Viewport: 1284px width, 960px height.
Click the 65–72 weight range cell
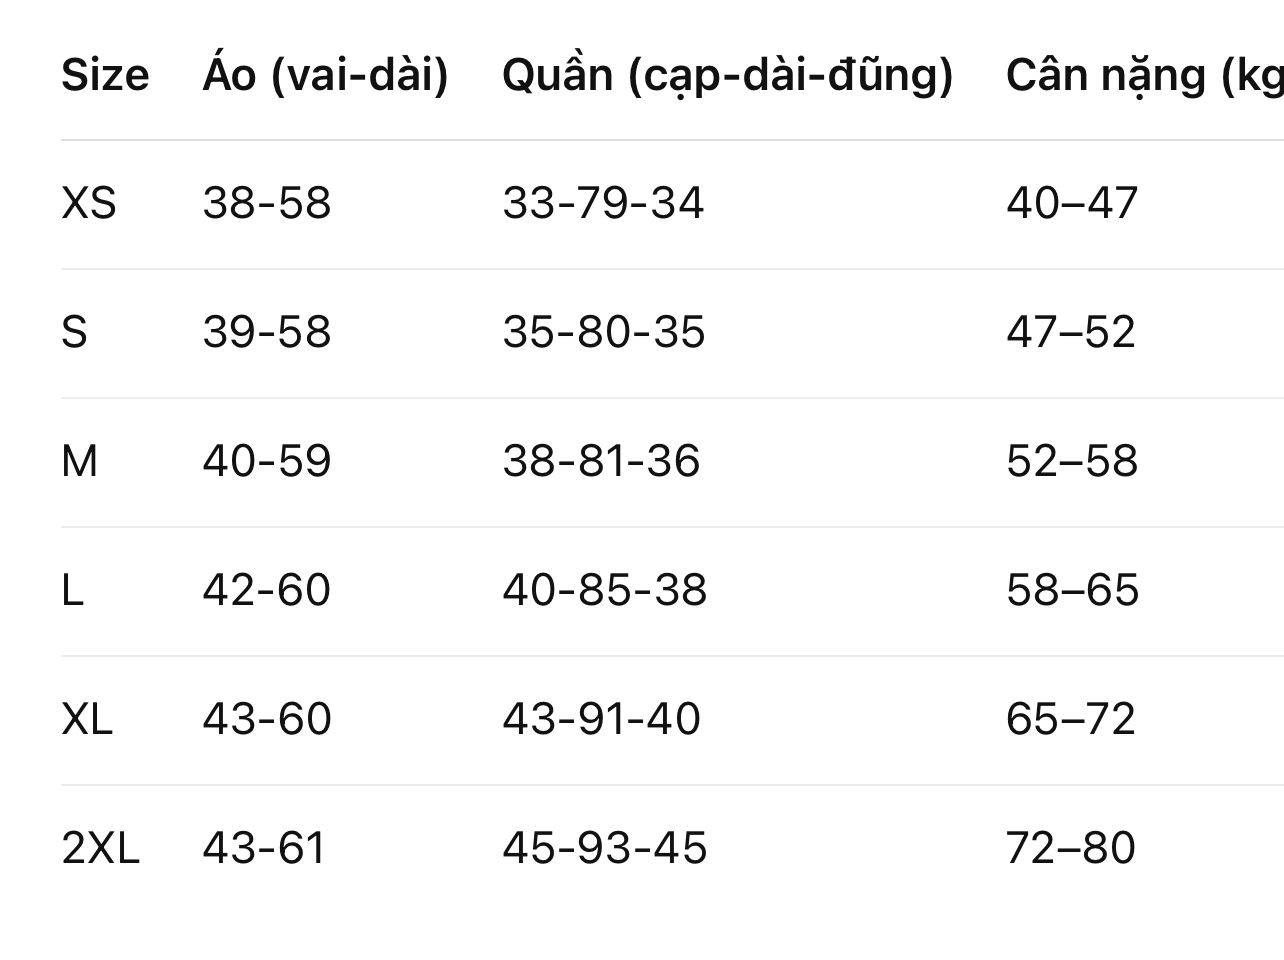(1071, 720)
